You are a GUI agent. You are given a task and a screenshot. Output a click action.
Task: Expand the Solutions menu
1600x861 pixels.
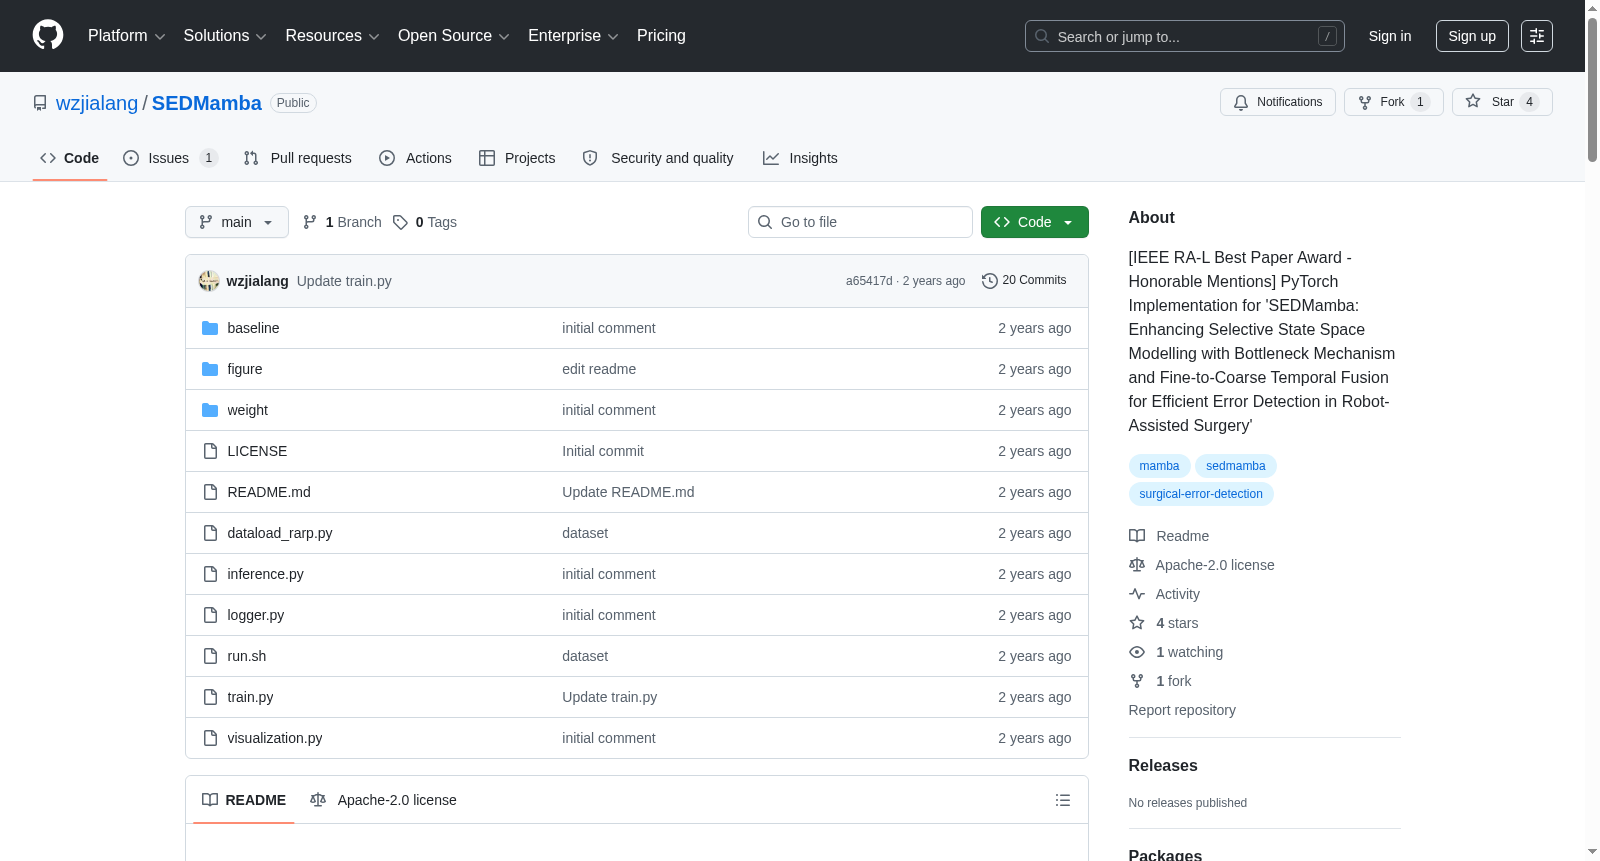225,36
